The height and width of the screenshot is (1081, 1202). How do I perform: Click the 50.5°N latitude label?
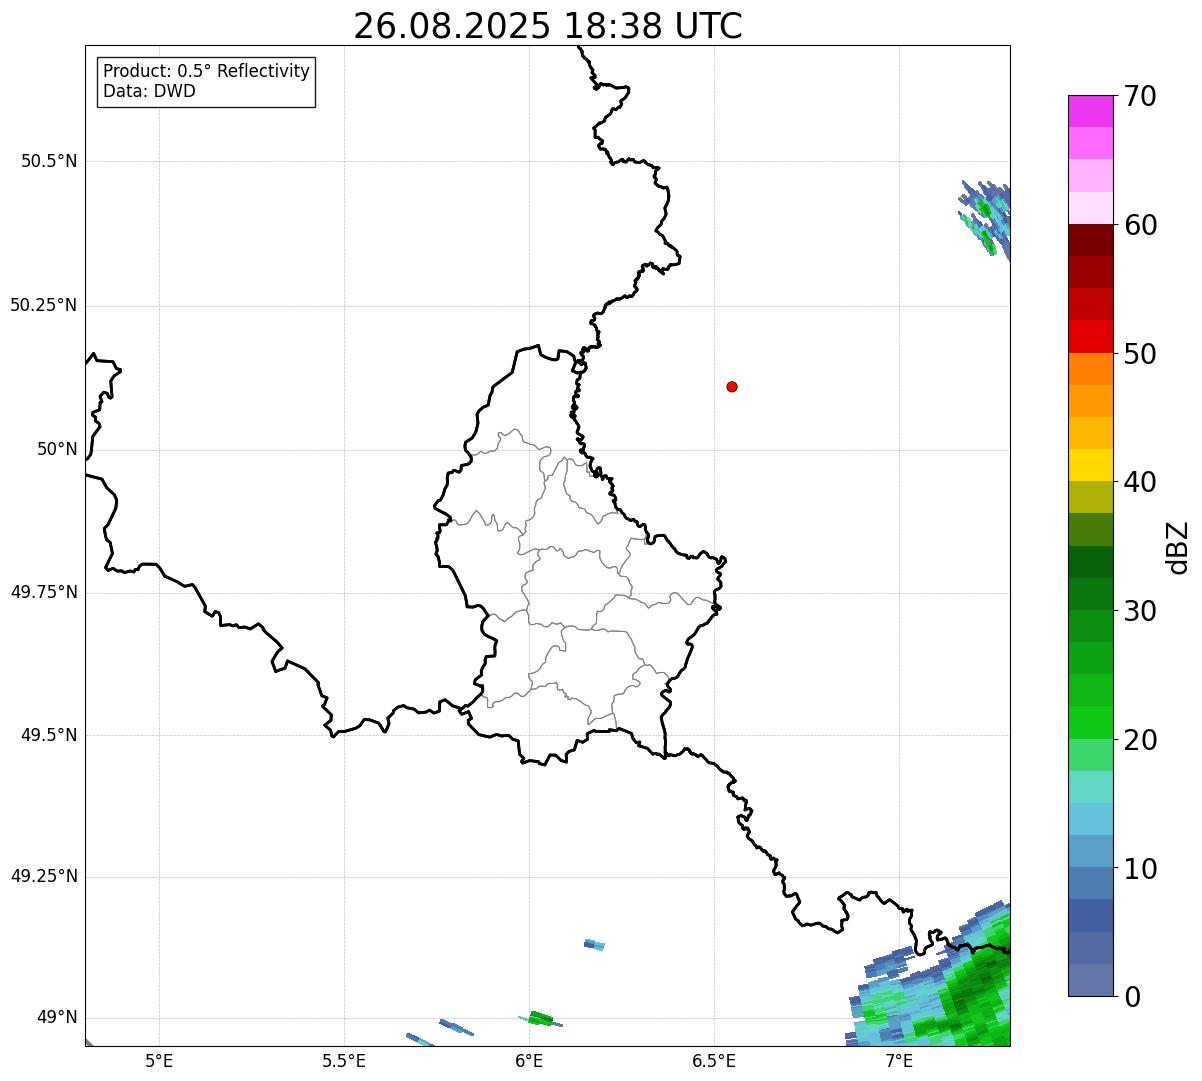49,161
